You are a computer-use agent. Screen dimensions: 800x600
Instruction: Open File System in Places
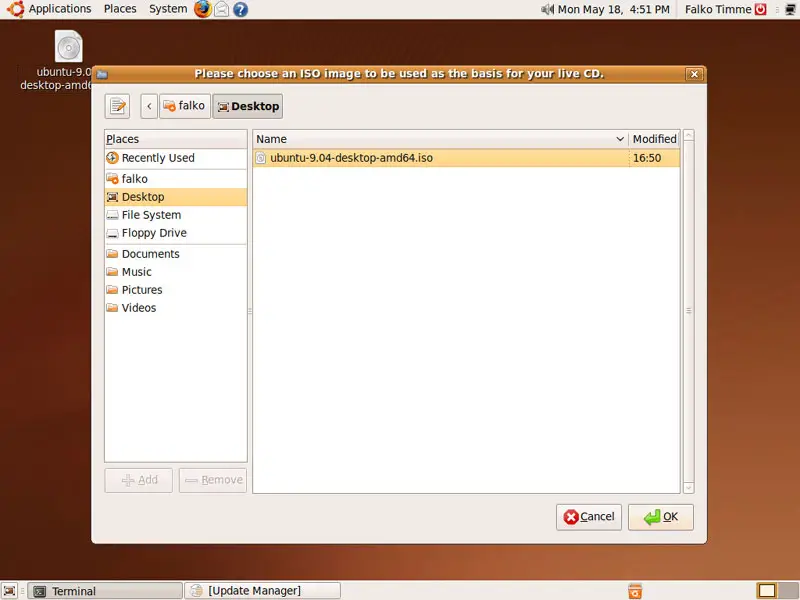[176, 215]
